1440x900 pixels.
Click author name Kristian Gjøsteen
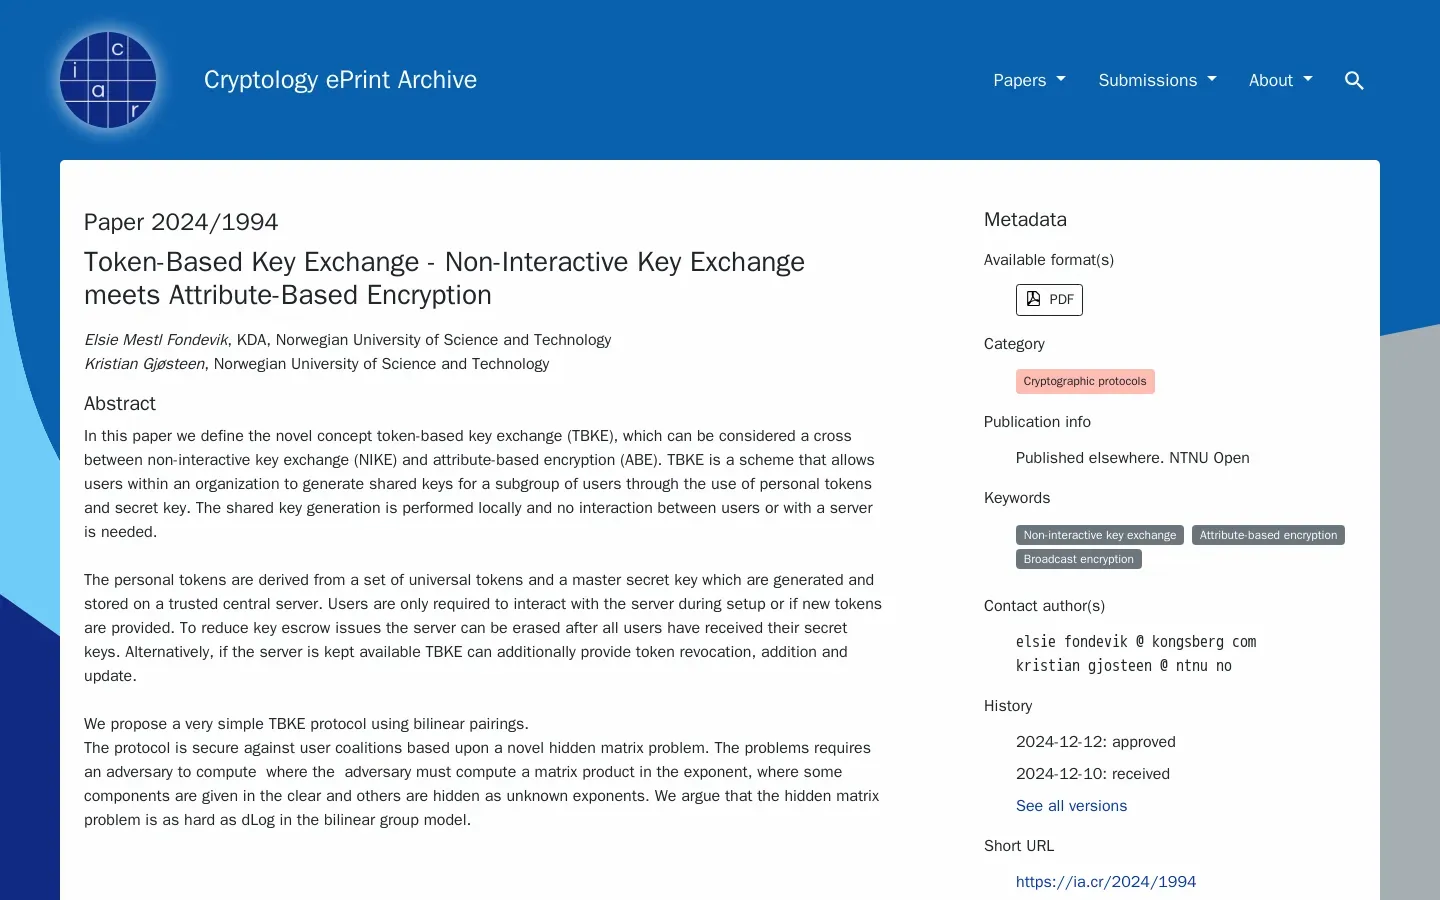145,364
